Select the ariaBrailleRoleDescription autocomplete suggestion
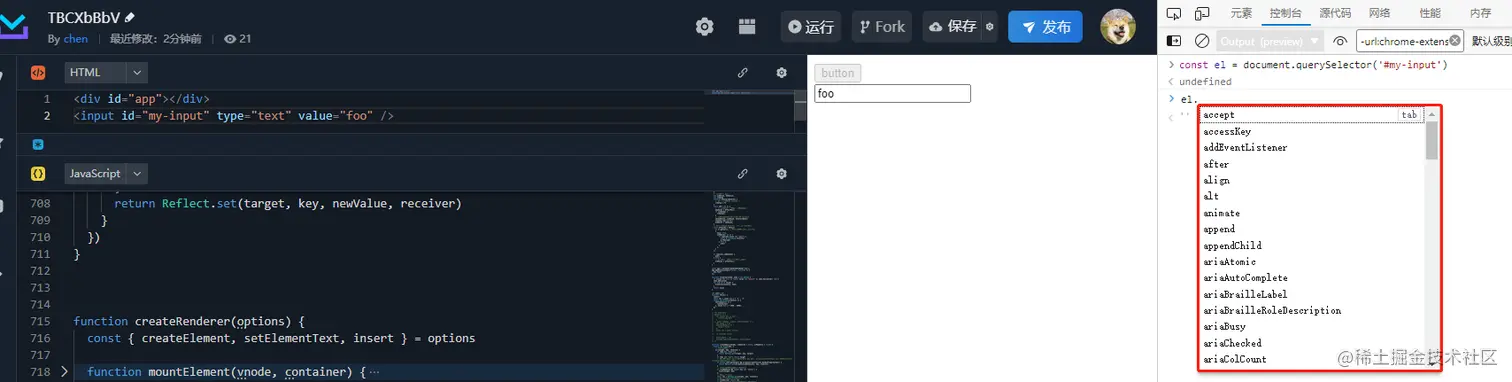 tap(1311, 310)
